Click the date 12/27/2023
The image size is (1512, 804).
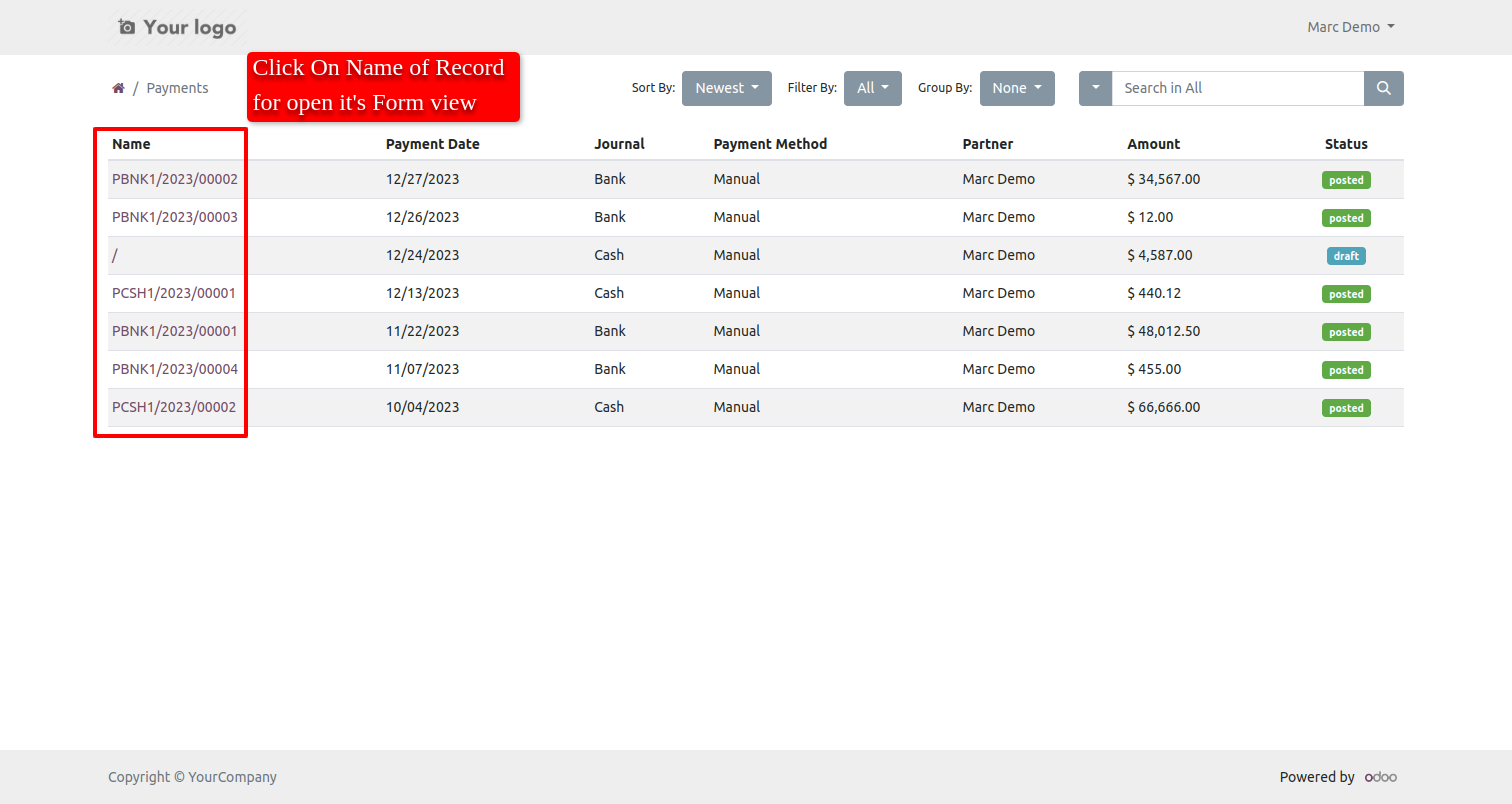click(x=423, y=179)
